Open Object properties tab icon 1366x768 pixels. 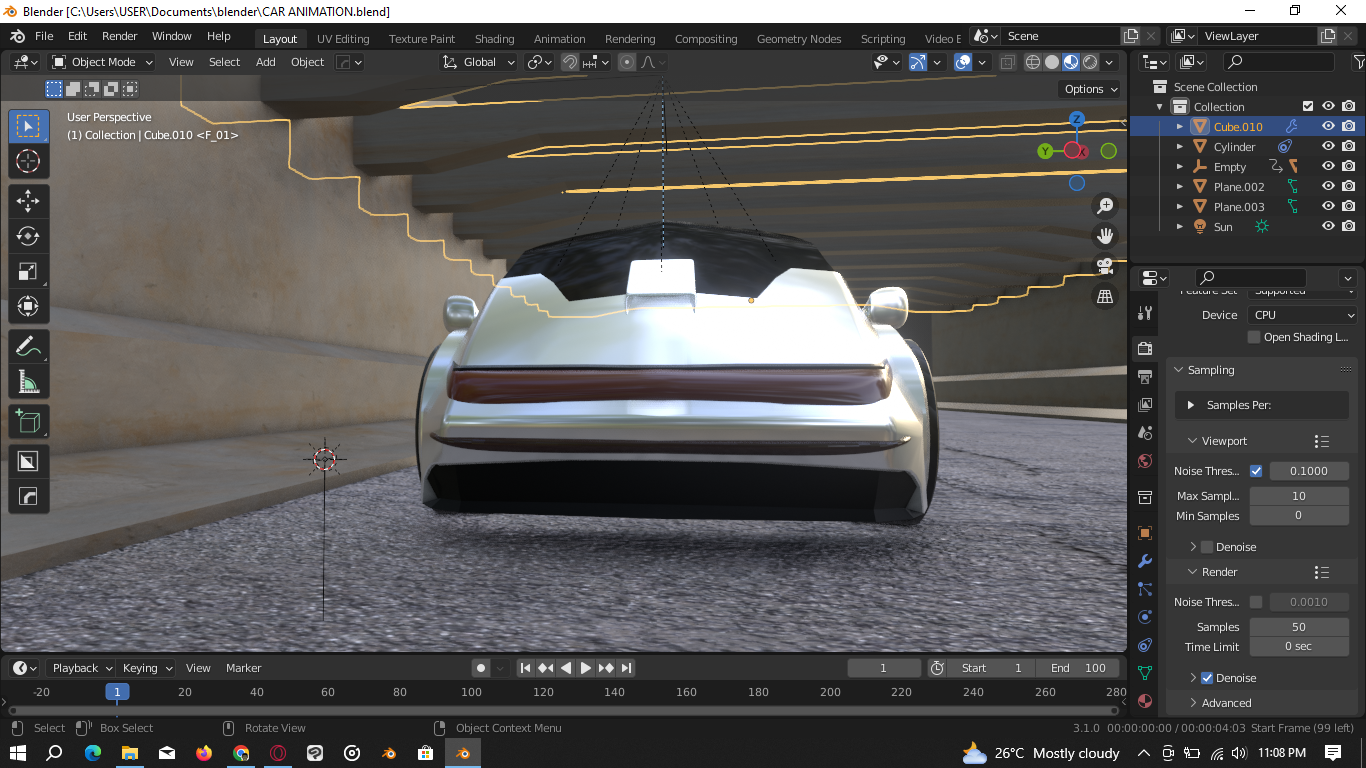(x=1145, y=533)
